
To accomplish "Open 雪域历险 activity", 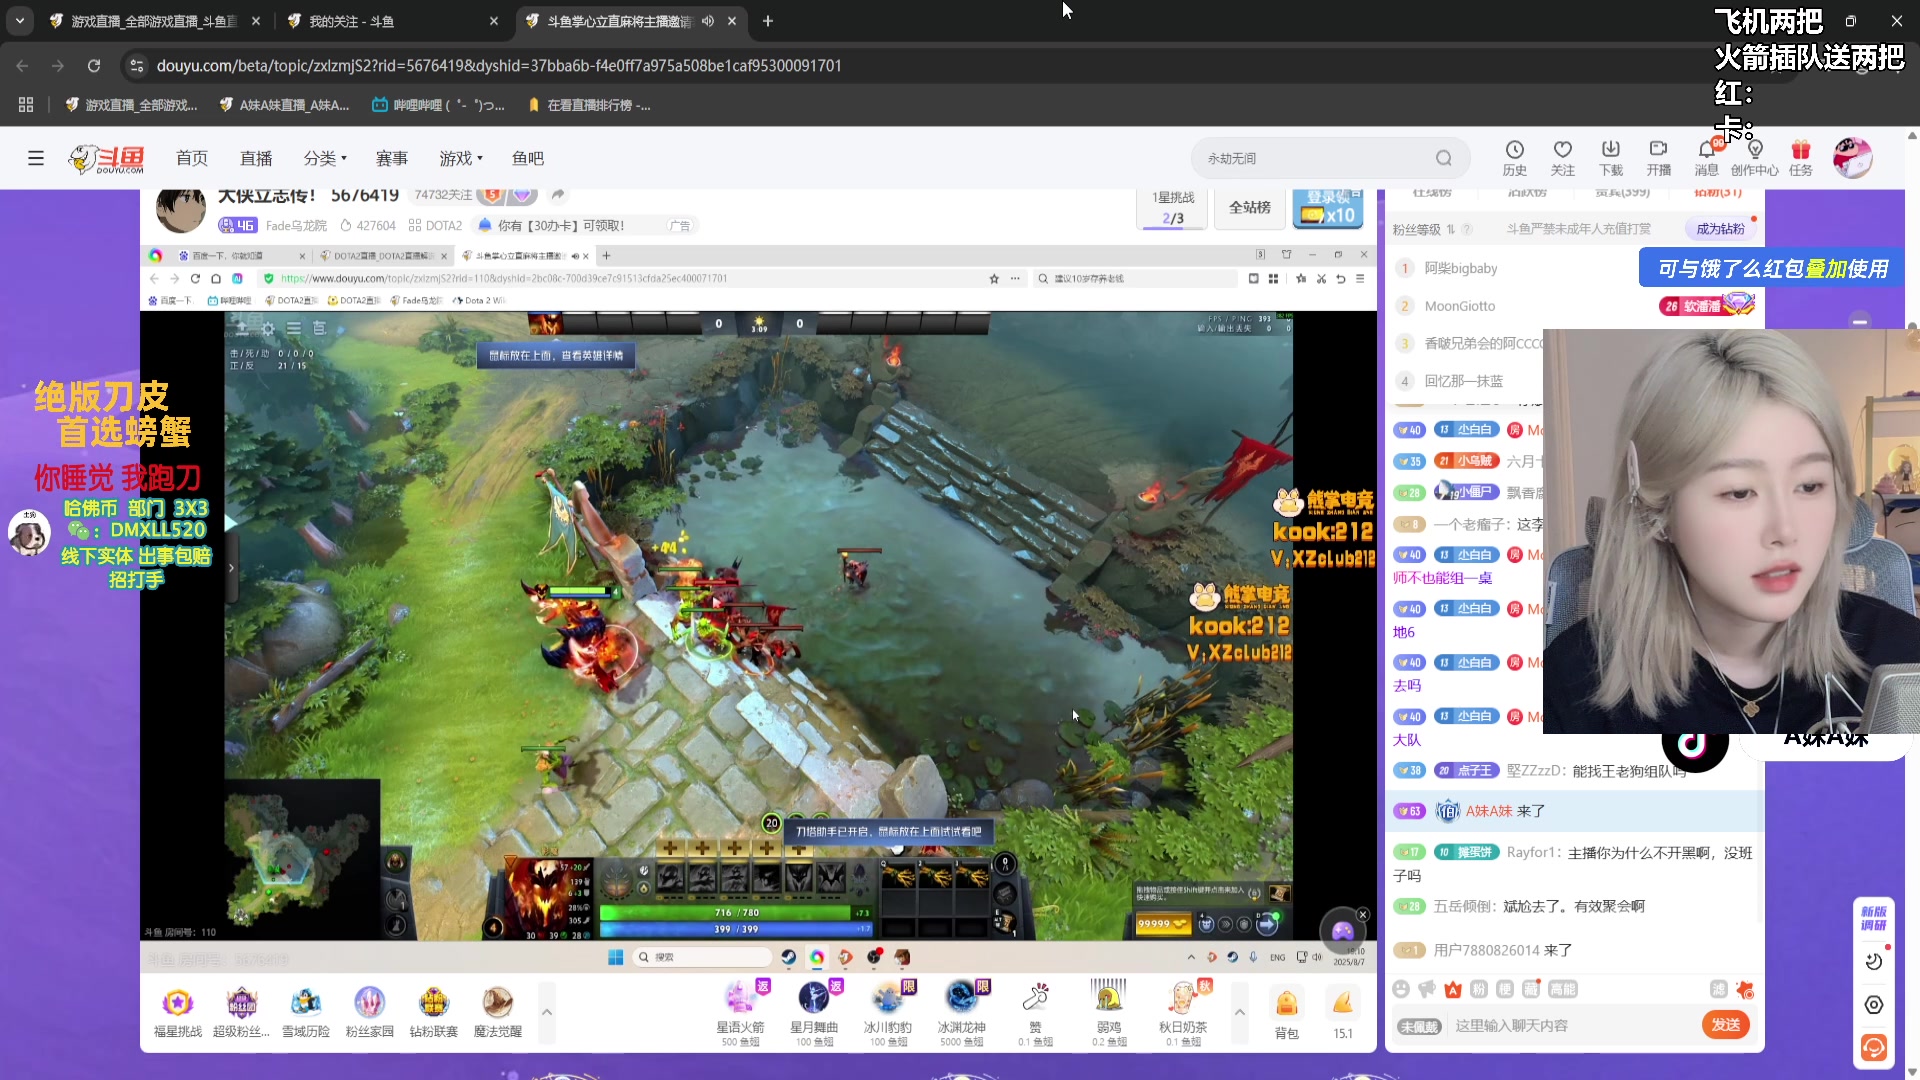I will tap(305, 1012).
